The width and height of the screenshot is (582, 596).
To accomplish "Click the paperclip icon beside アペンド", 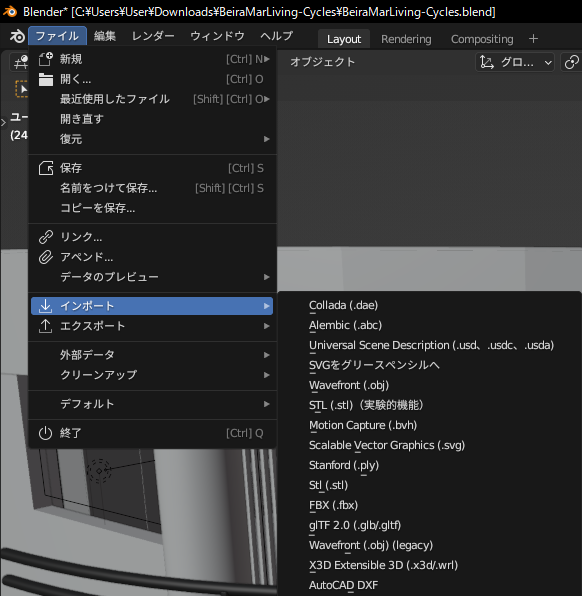I will click(x=46, y=257).
